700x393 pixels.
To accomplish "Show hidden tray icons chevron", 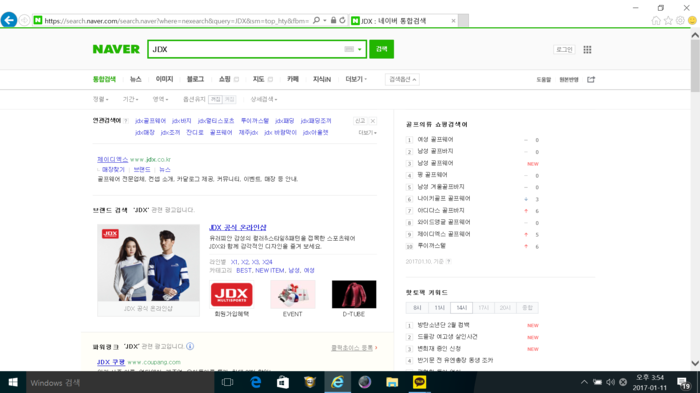I will pos(584,382).
